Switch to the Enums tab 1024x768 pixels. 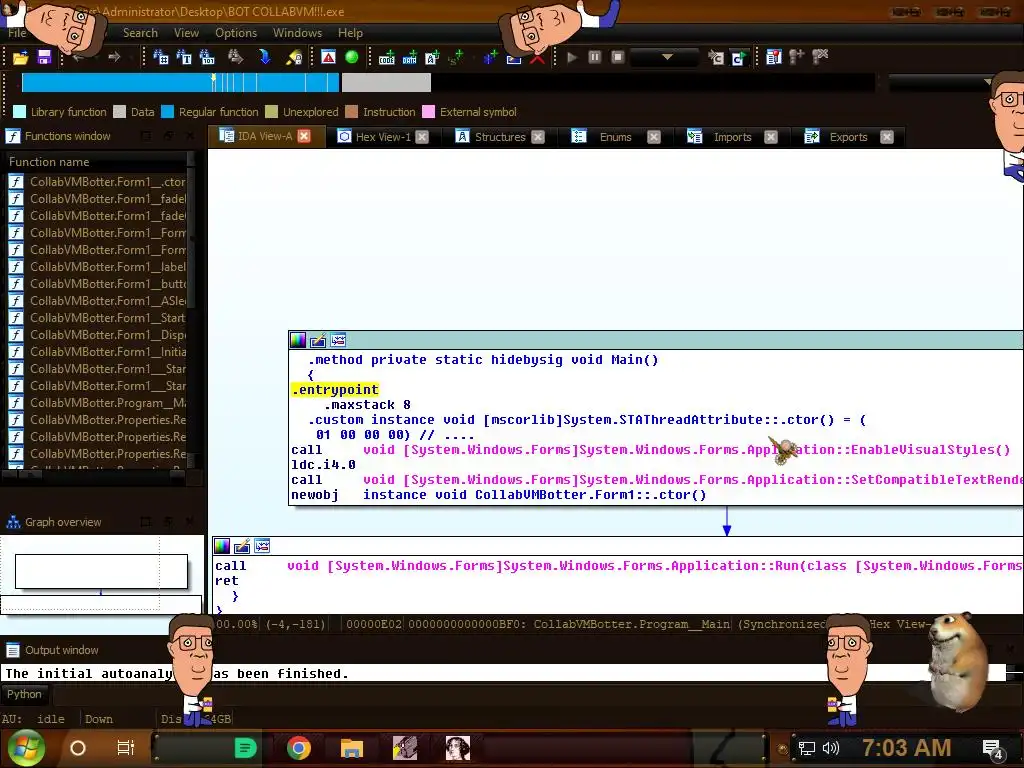615,136
